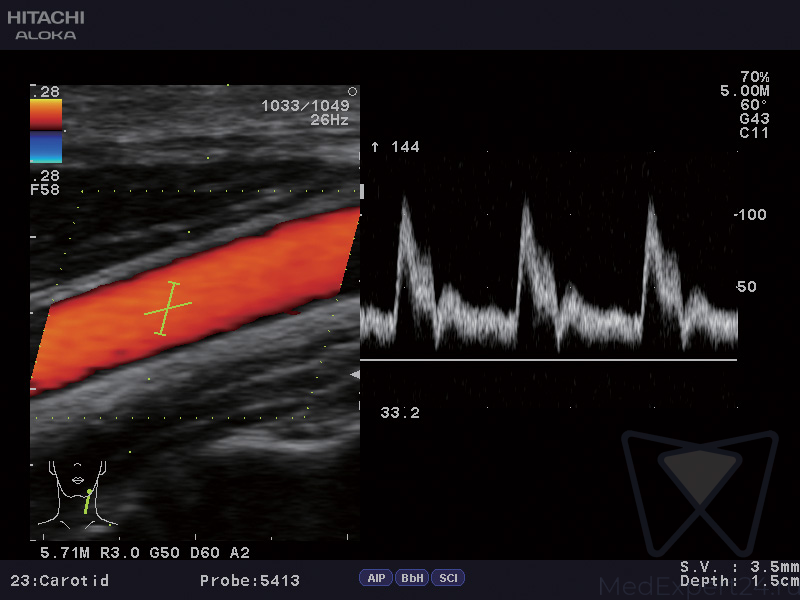The image size is (800, 600).
Task: Click the Hitachi Aloka logo
Action: (x=46, y=24)
